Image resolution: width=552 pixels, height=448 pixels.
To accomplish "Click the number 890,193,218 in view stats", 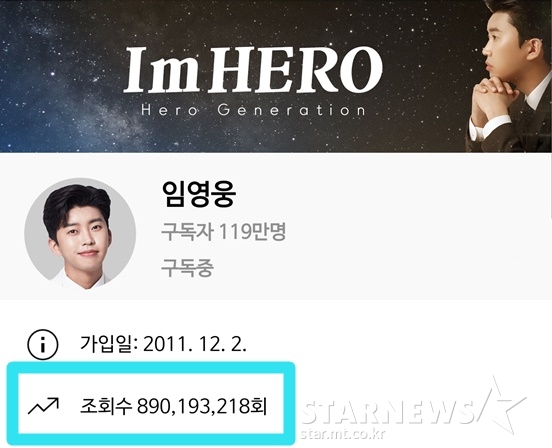I will 194,408.
